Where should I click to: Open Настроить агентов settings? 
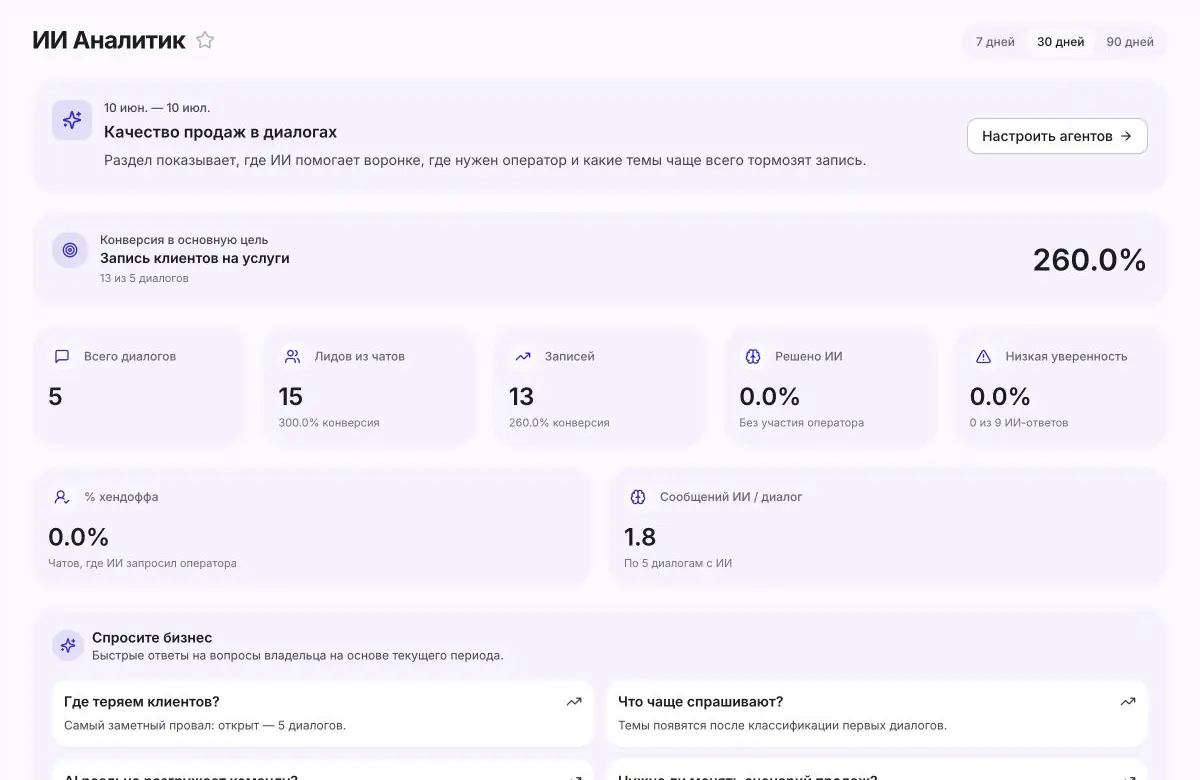coord(1057,136)
